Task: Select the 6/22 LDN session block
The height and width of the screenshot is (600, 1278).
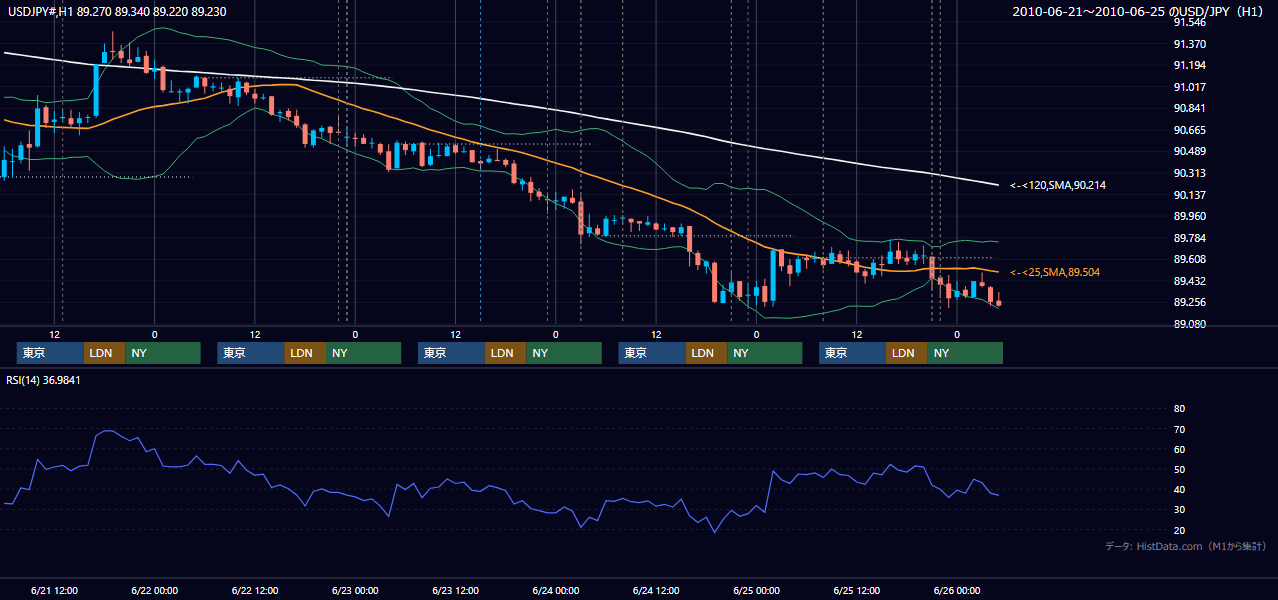Action: click(305, 353)
